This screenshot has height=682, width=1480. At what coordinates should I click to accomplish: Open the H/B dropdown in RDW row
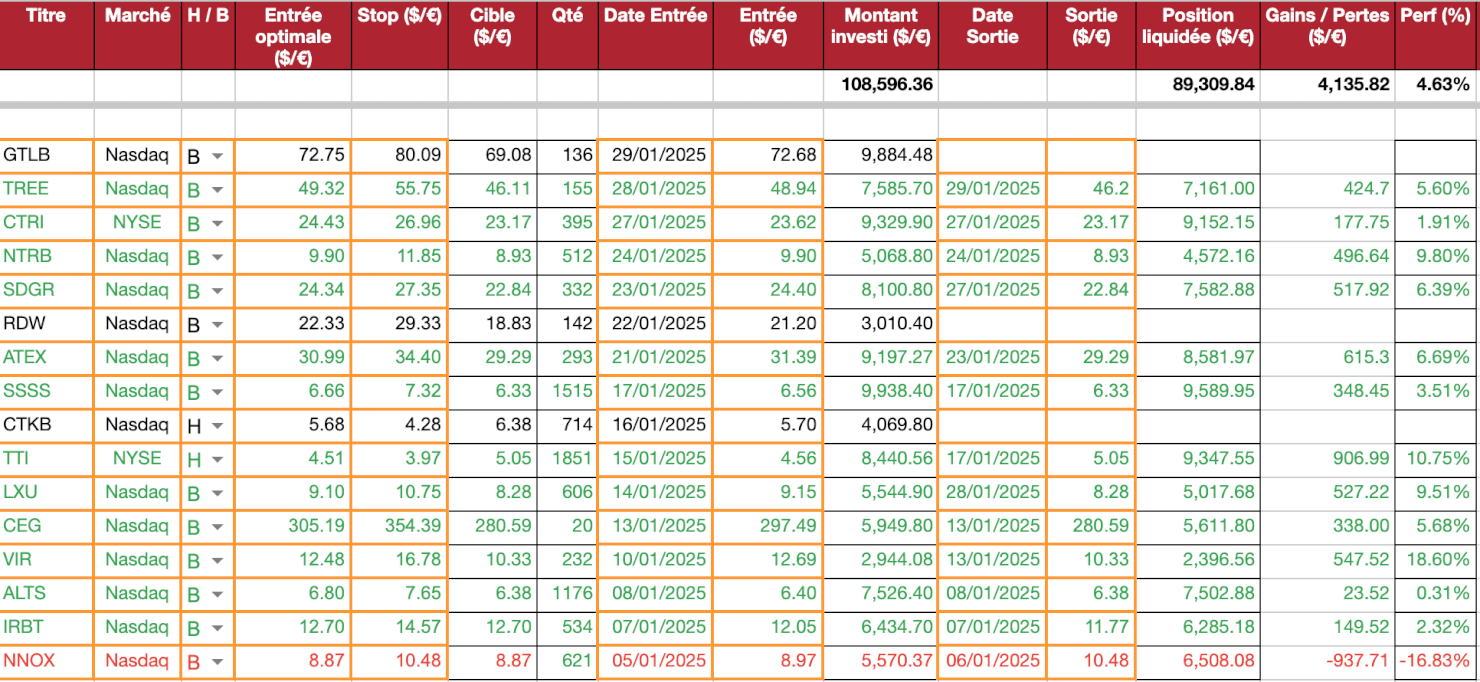[x=217, y=325]
